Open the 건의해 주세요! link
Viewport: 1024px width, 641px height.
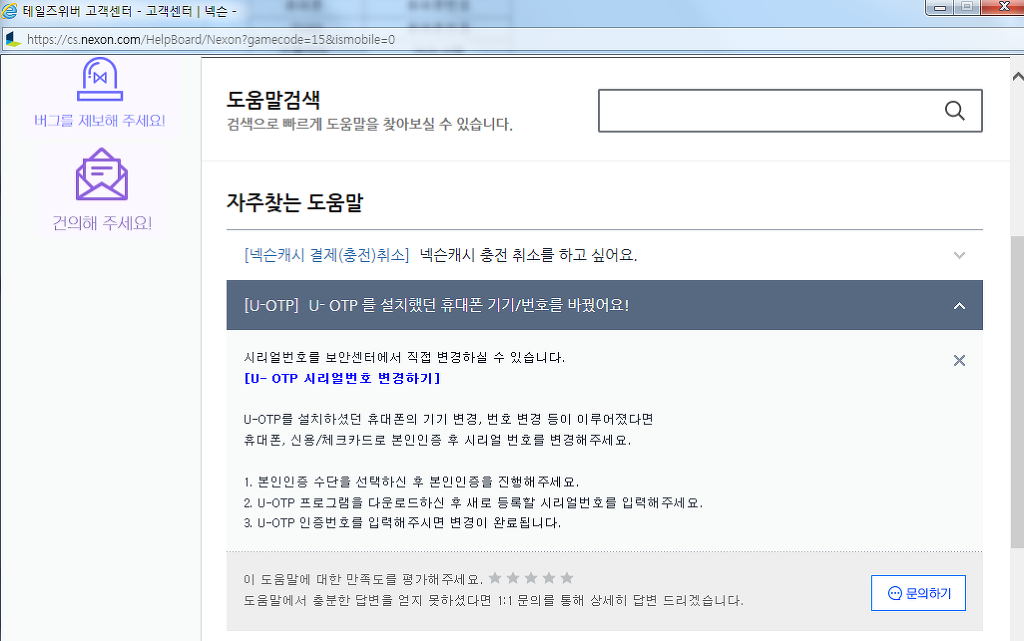click(102, 223)
